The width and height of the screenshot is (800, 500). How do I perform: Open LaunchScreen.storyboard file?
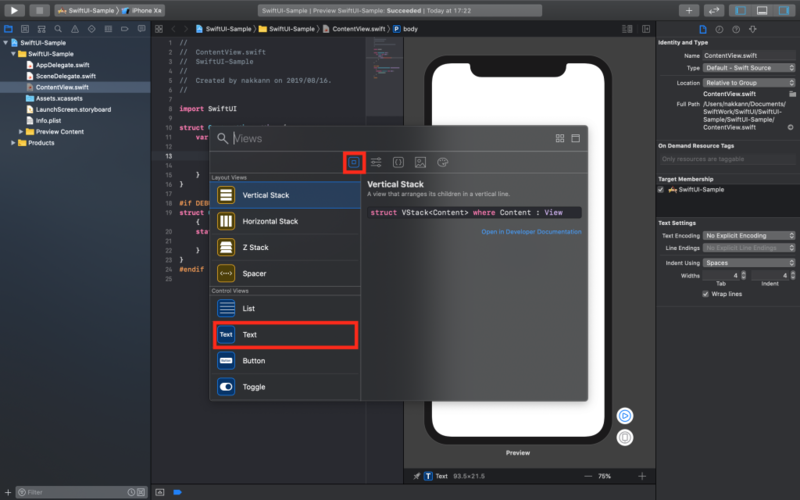(73, 109)
